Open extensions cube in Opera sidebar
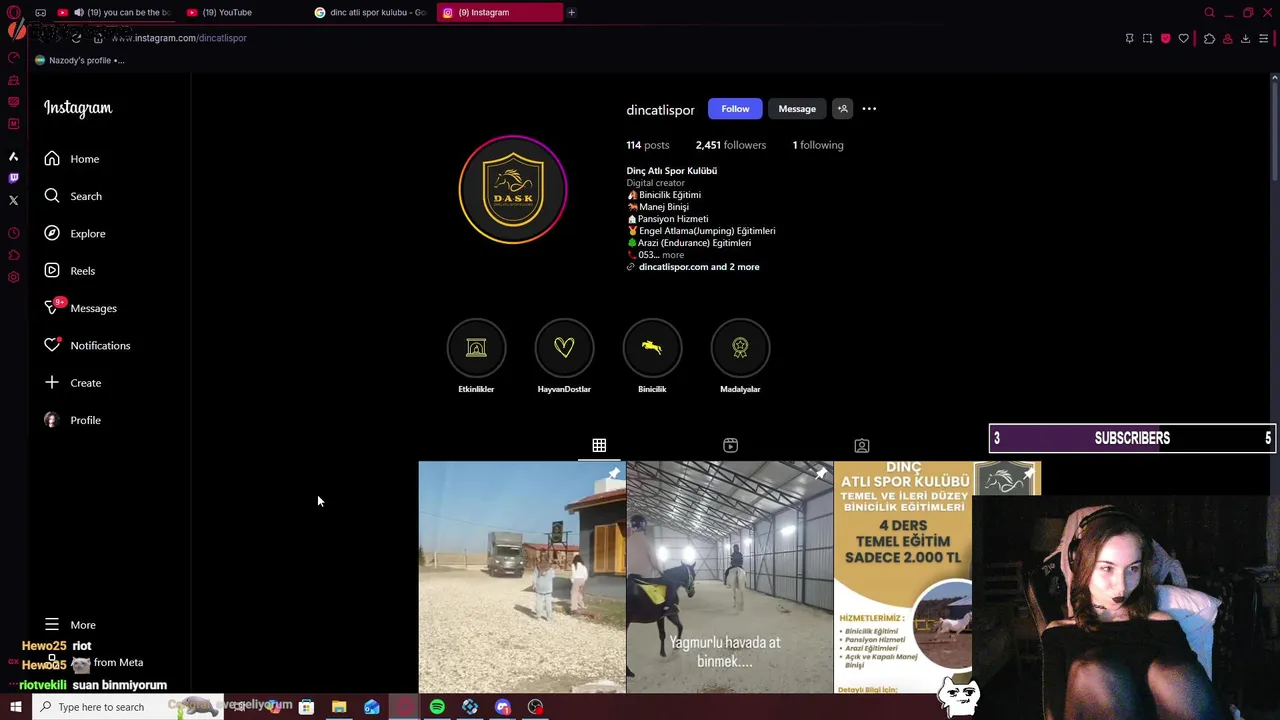 click(14, 255)
